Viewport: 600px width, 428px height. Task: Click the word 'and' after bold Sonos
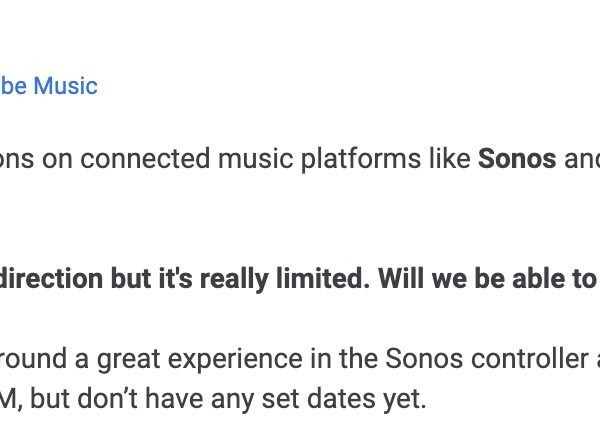pyautogui.click(x=583, y=159)
